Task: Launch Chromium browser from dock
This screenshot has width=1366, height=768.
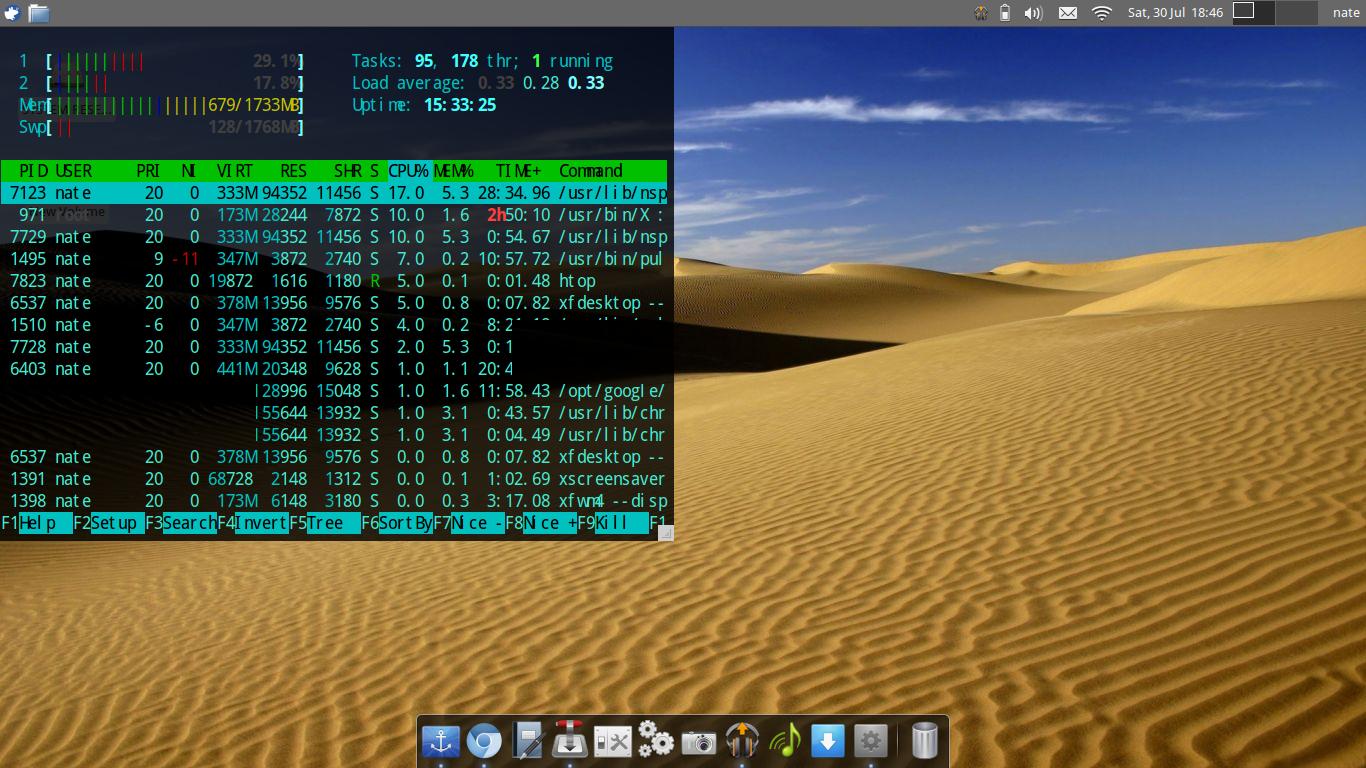Action: [x=484, y=741]
